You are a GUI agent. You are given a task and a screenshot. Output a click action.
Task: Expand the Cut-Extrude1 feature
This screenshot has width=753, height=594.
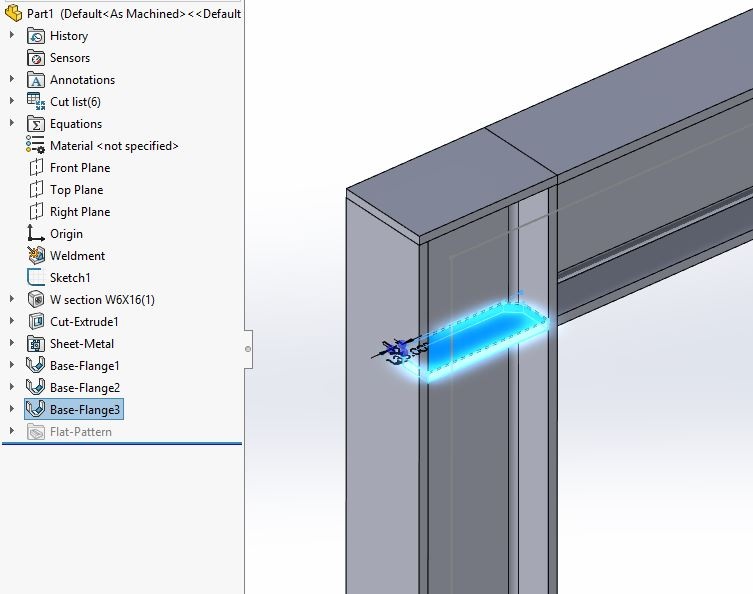(x=12, y=321)
